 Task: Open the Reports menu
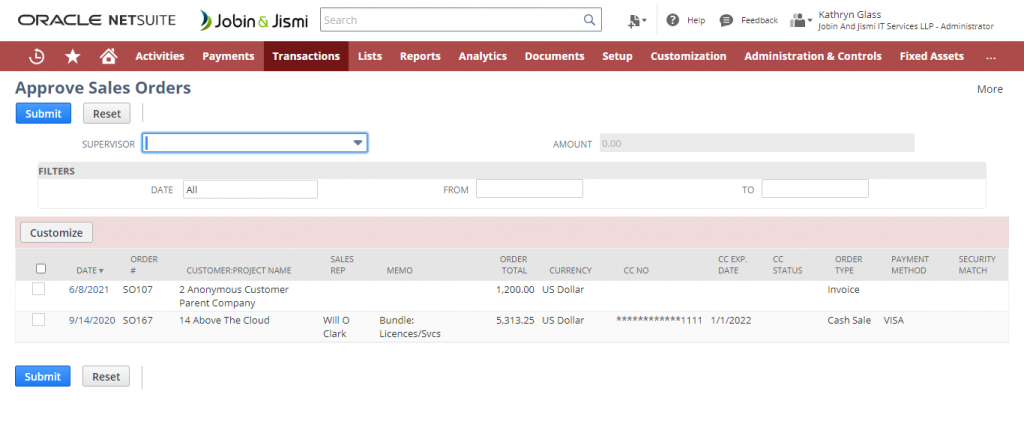coord(420,56)
